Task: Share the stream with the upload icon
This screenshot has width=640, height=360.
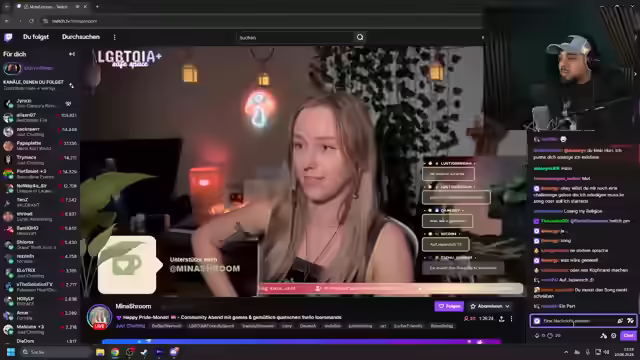Action: click(x=502, y=318)
